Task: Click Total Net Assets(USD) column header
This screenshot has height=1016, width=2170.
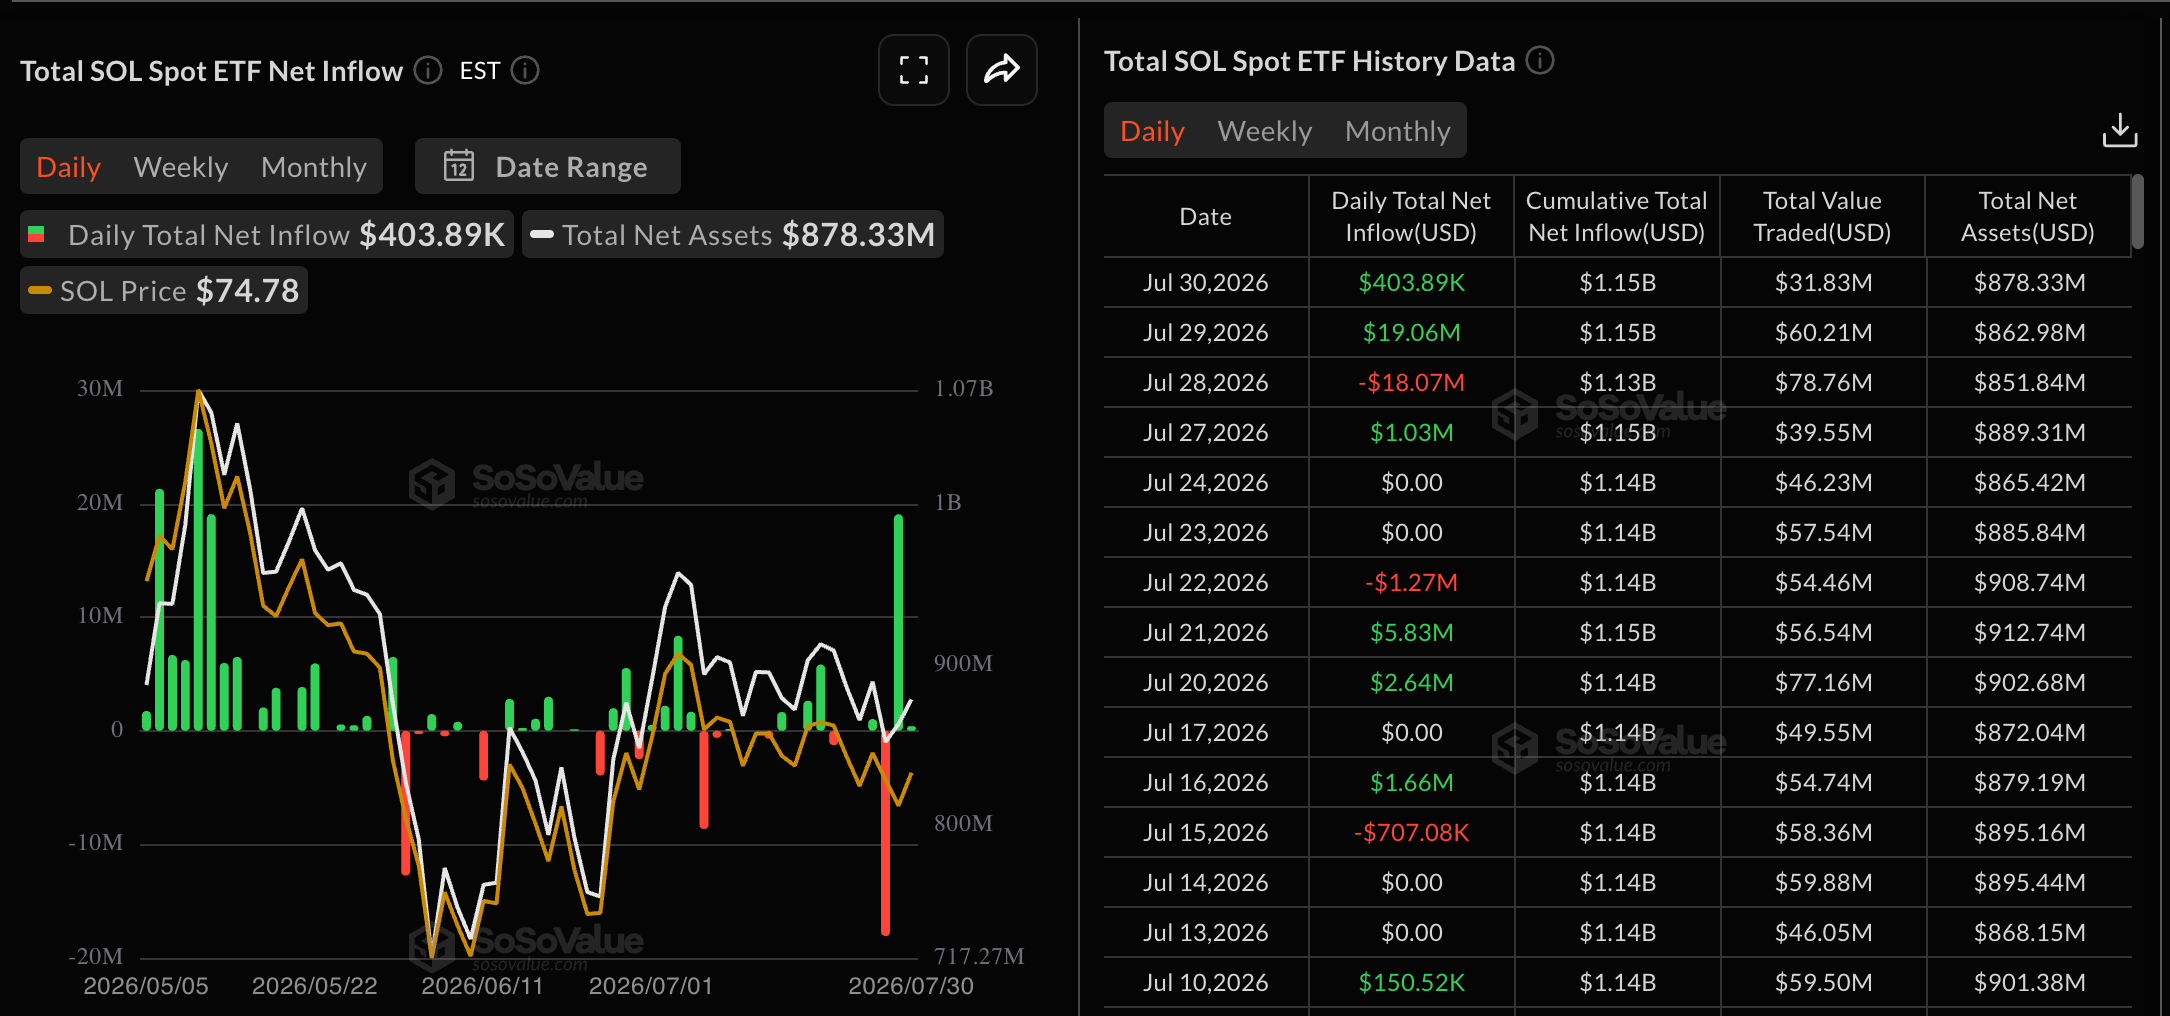Action: click(x=2028, y=217)
